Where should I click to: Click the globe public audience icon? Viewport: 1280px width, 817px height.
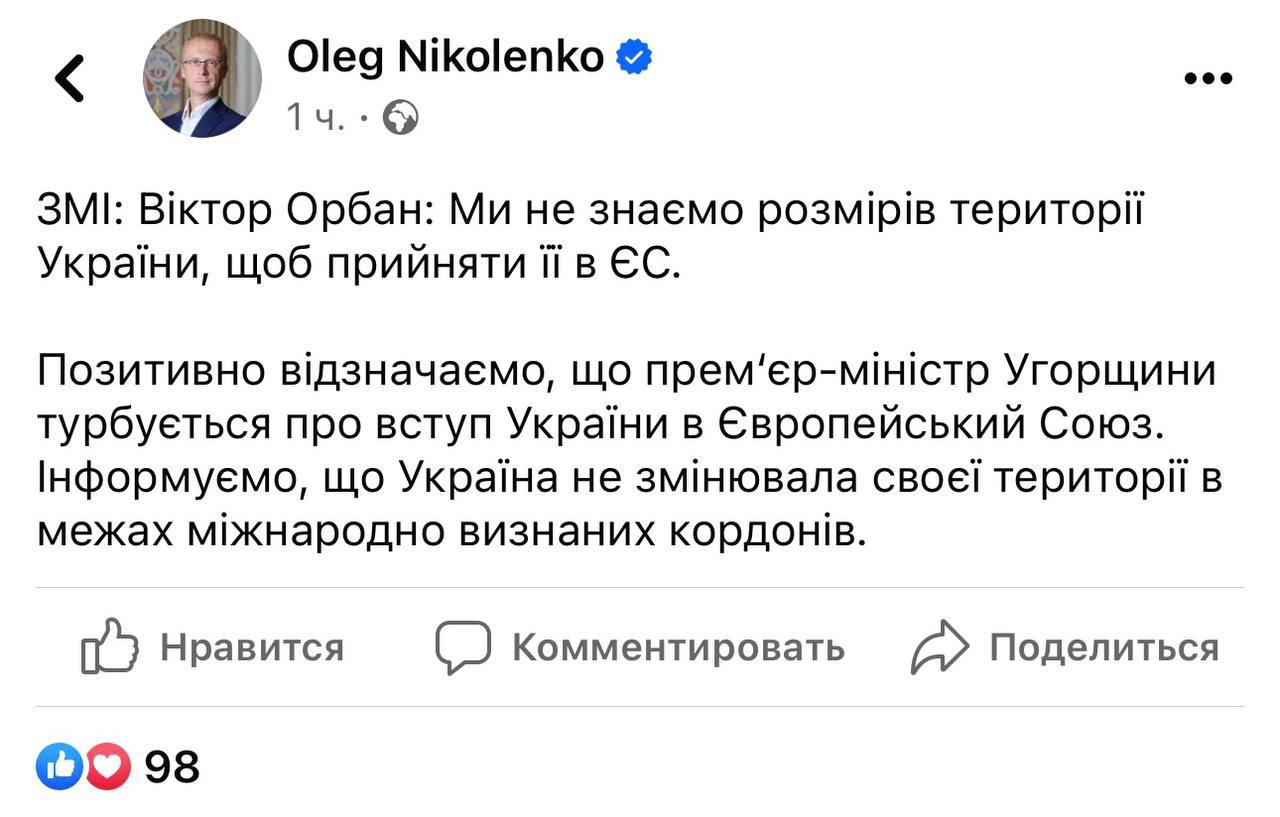pos(401,119)
